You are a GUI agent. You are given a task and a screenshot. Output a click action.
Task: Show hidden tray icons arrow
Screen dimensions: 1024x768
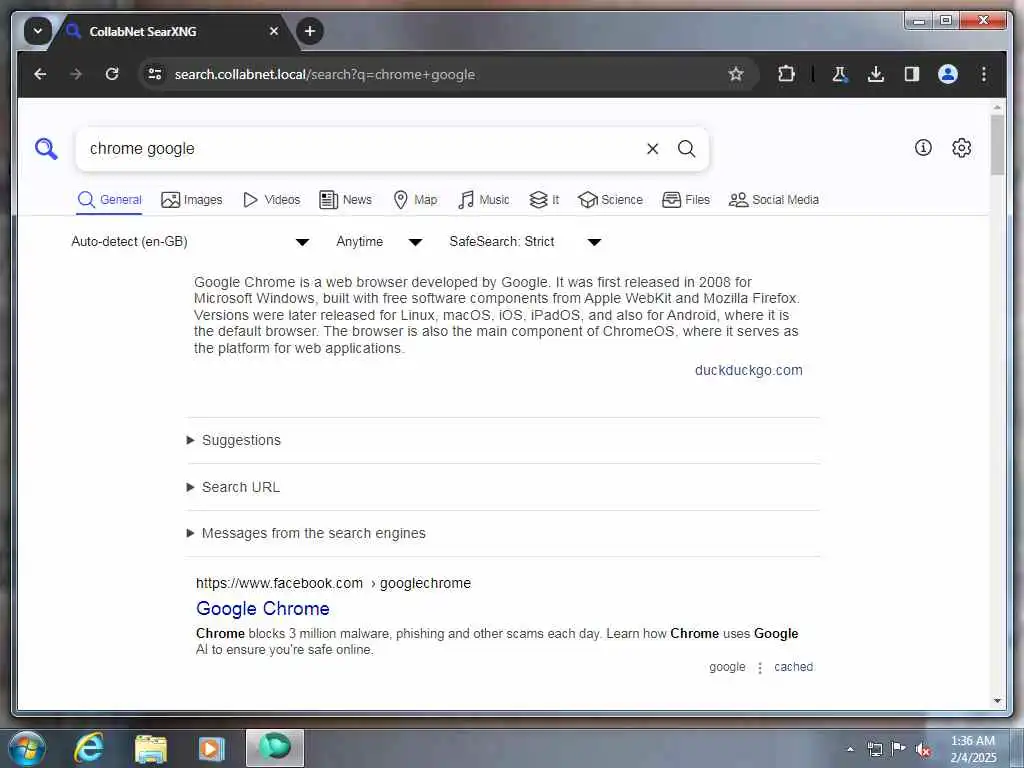click(x=850, y=749)
